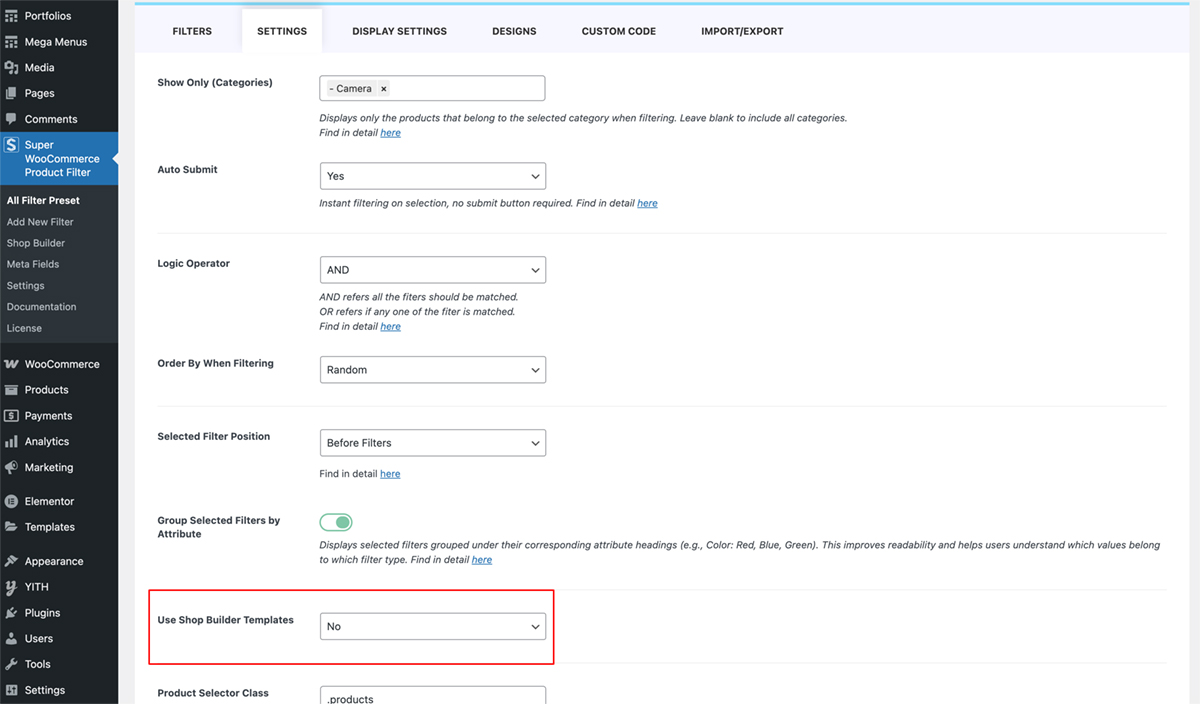
Task: Click the Settings sliders icon at sidebar bottom
Action: 12,690
